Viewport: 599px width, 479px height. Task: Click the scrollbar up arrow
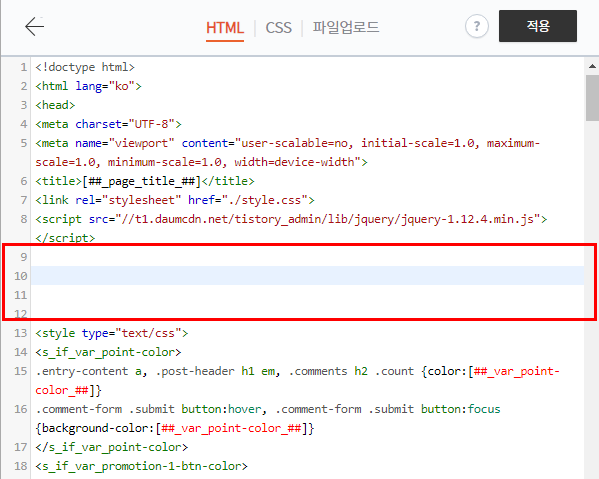592,66
